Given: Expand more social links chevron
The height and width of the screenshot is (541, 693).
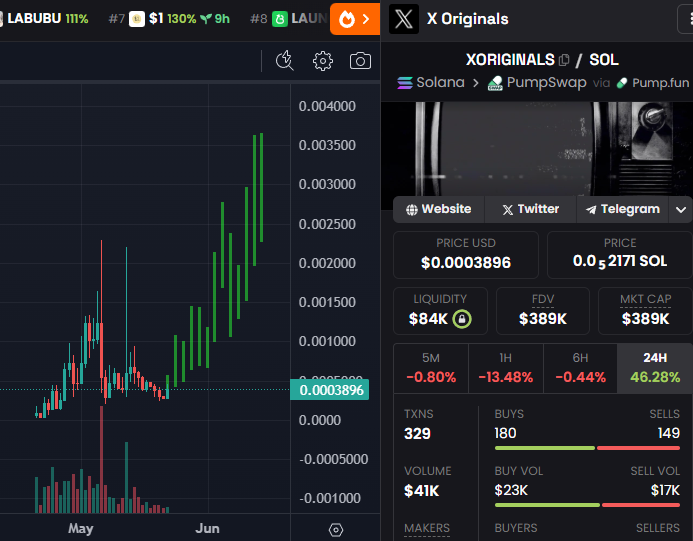Looking at the screenshot, I should [x=681, y=210].
